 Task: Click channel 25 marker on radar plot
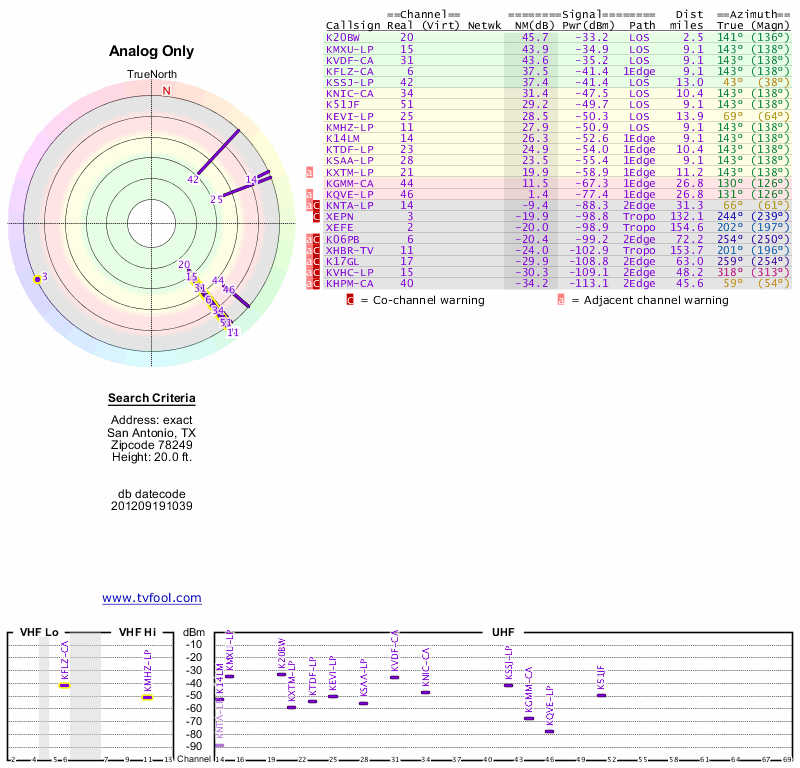click(217, 199)
